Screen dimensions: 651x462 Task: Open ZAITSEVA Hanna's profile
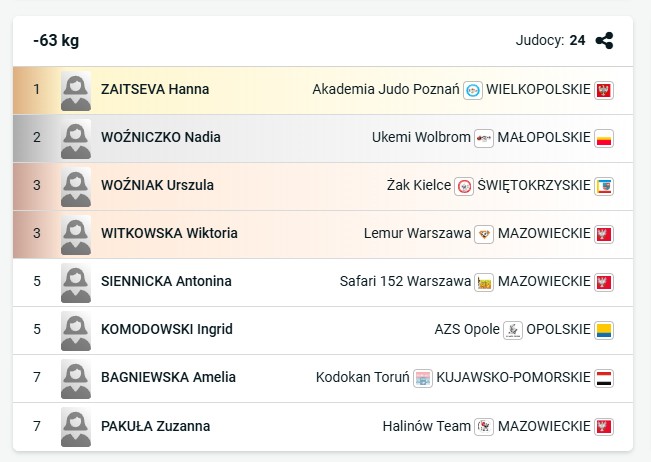pos(155,90)
